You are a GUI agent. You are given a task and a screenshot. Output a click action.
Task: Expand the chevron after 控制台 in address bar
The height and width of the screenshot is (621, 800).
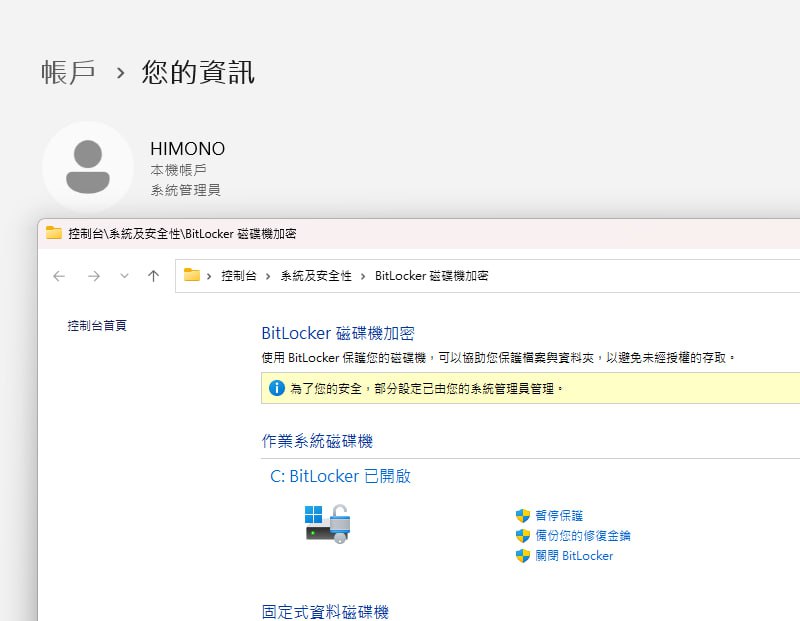[x=269, y=276]
